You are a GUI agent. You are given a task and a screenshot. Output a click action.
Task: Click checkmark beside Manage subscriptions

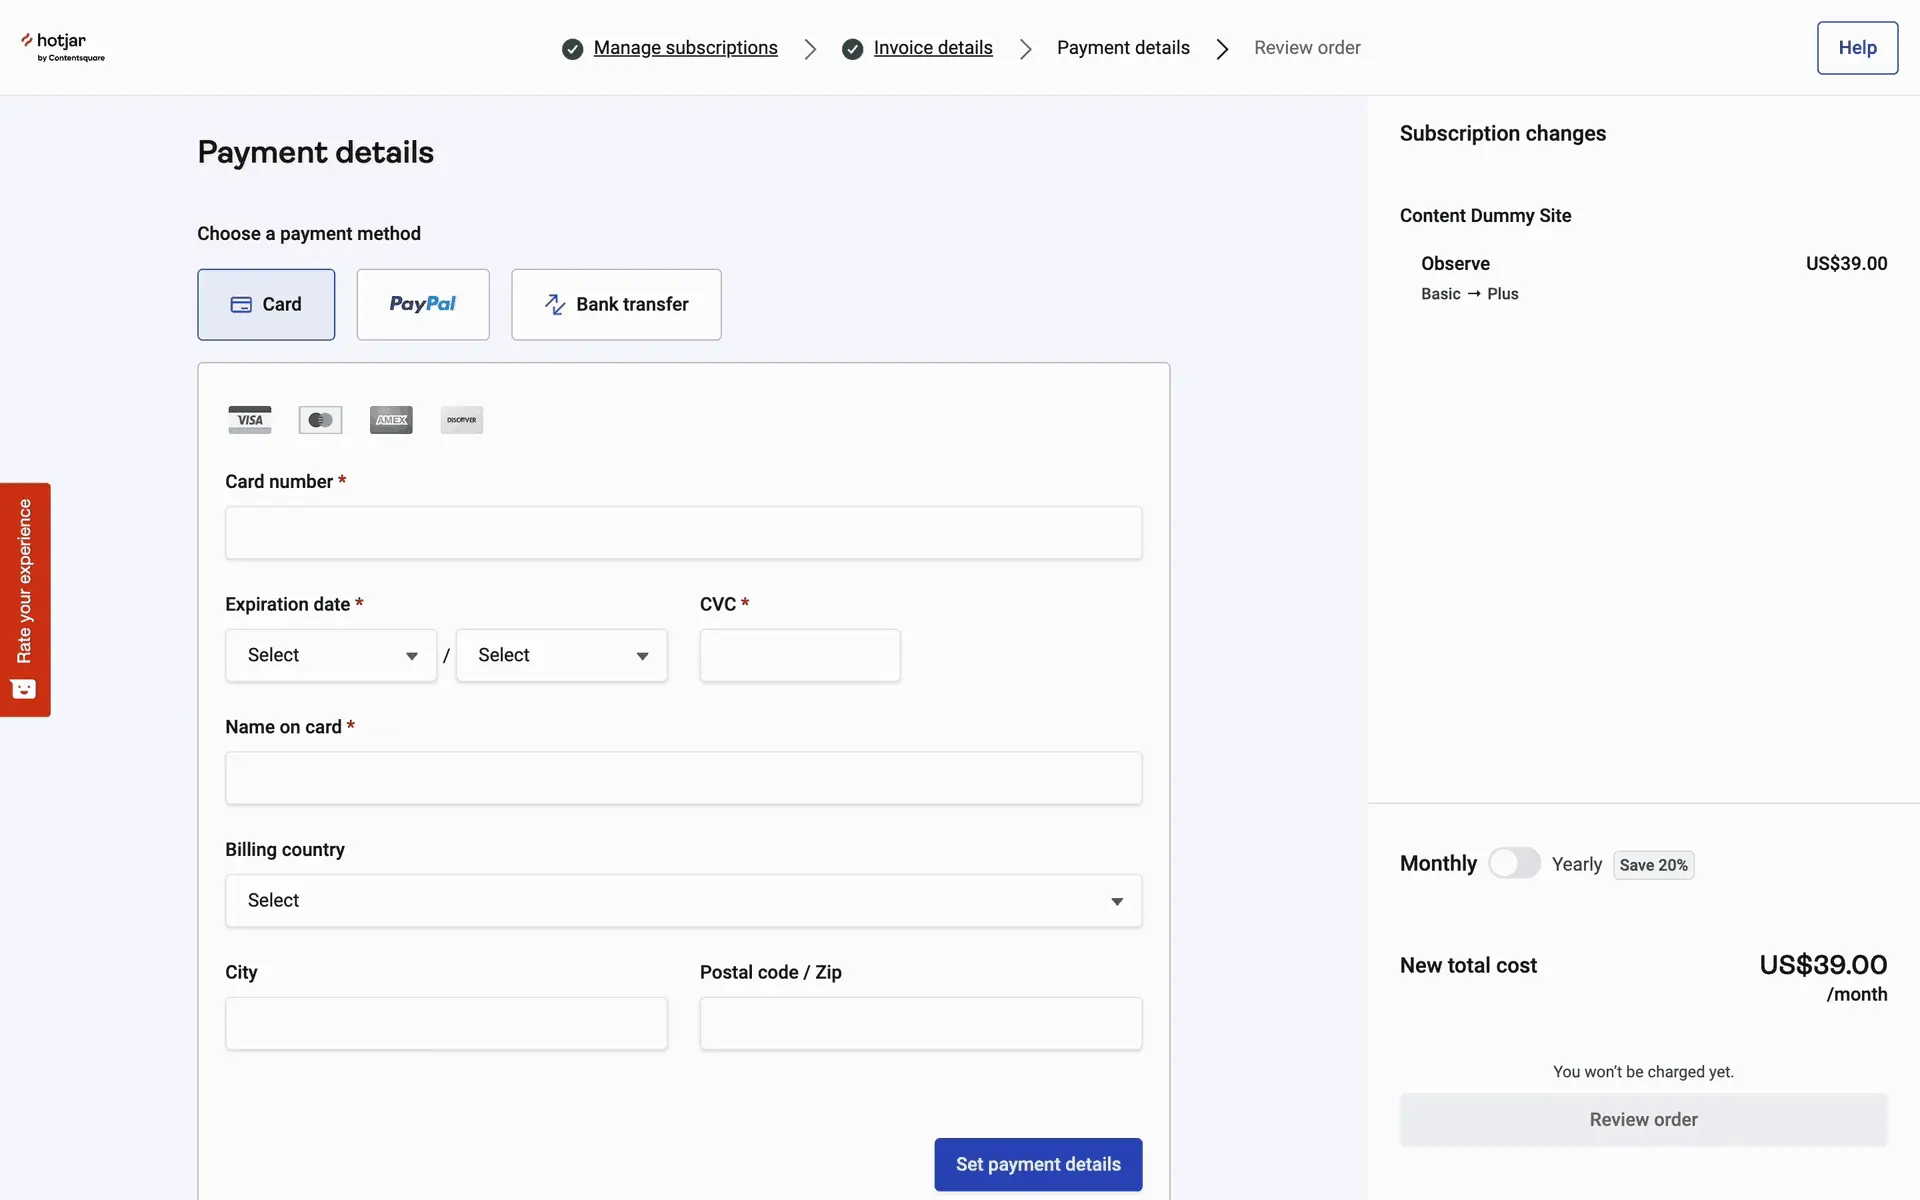pyautogui.click(x=572, y=49)
